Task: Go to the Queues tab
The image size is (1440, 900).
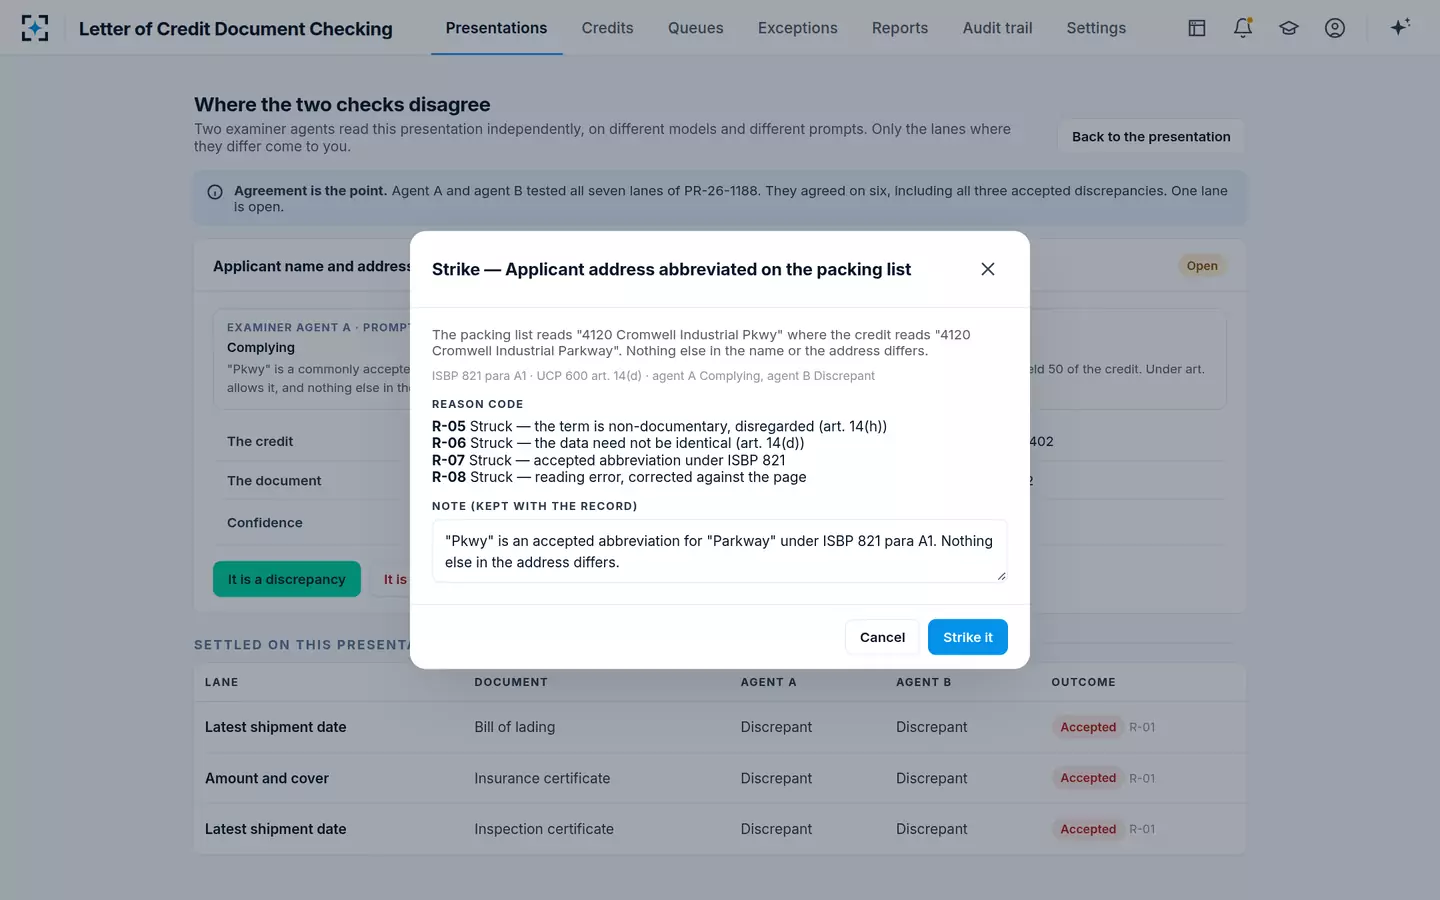Action: pos(695,28)
